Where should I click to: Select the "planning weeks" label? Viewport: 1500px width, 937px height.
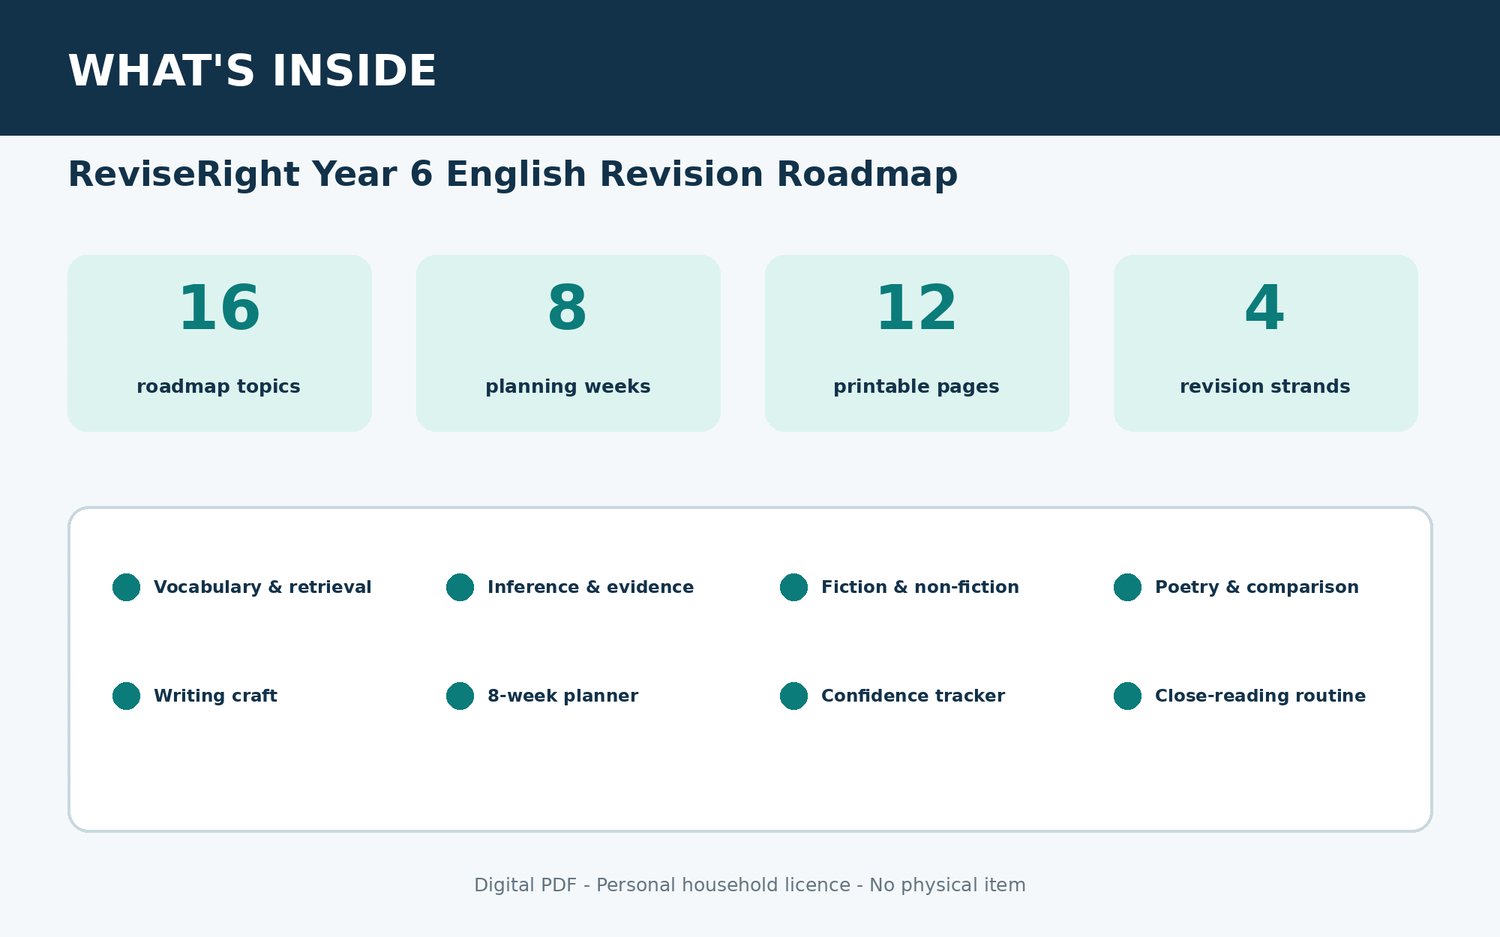coord(568,386)
